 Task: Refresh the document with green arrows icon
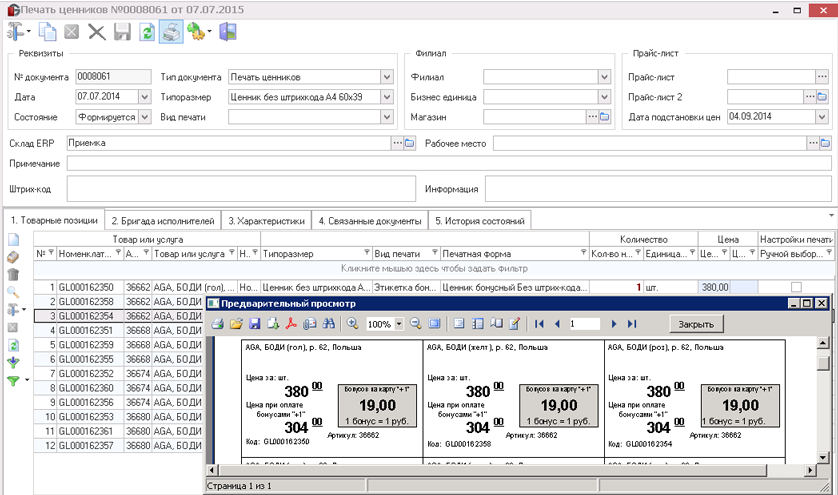147,32
